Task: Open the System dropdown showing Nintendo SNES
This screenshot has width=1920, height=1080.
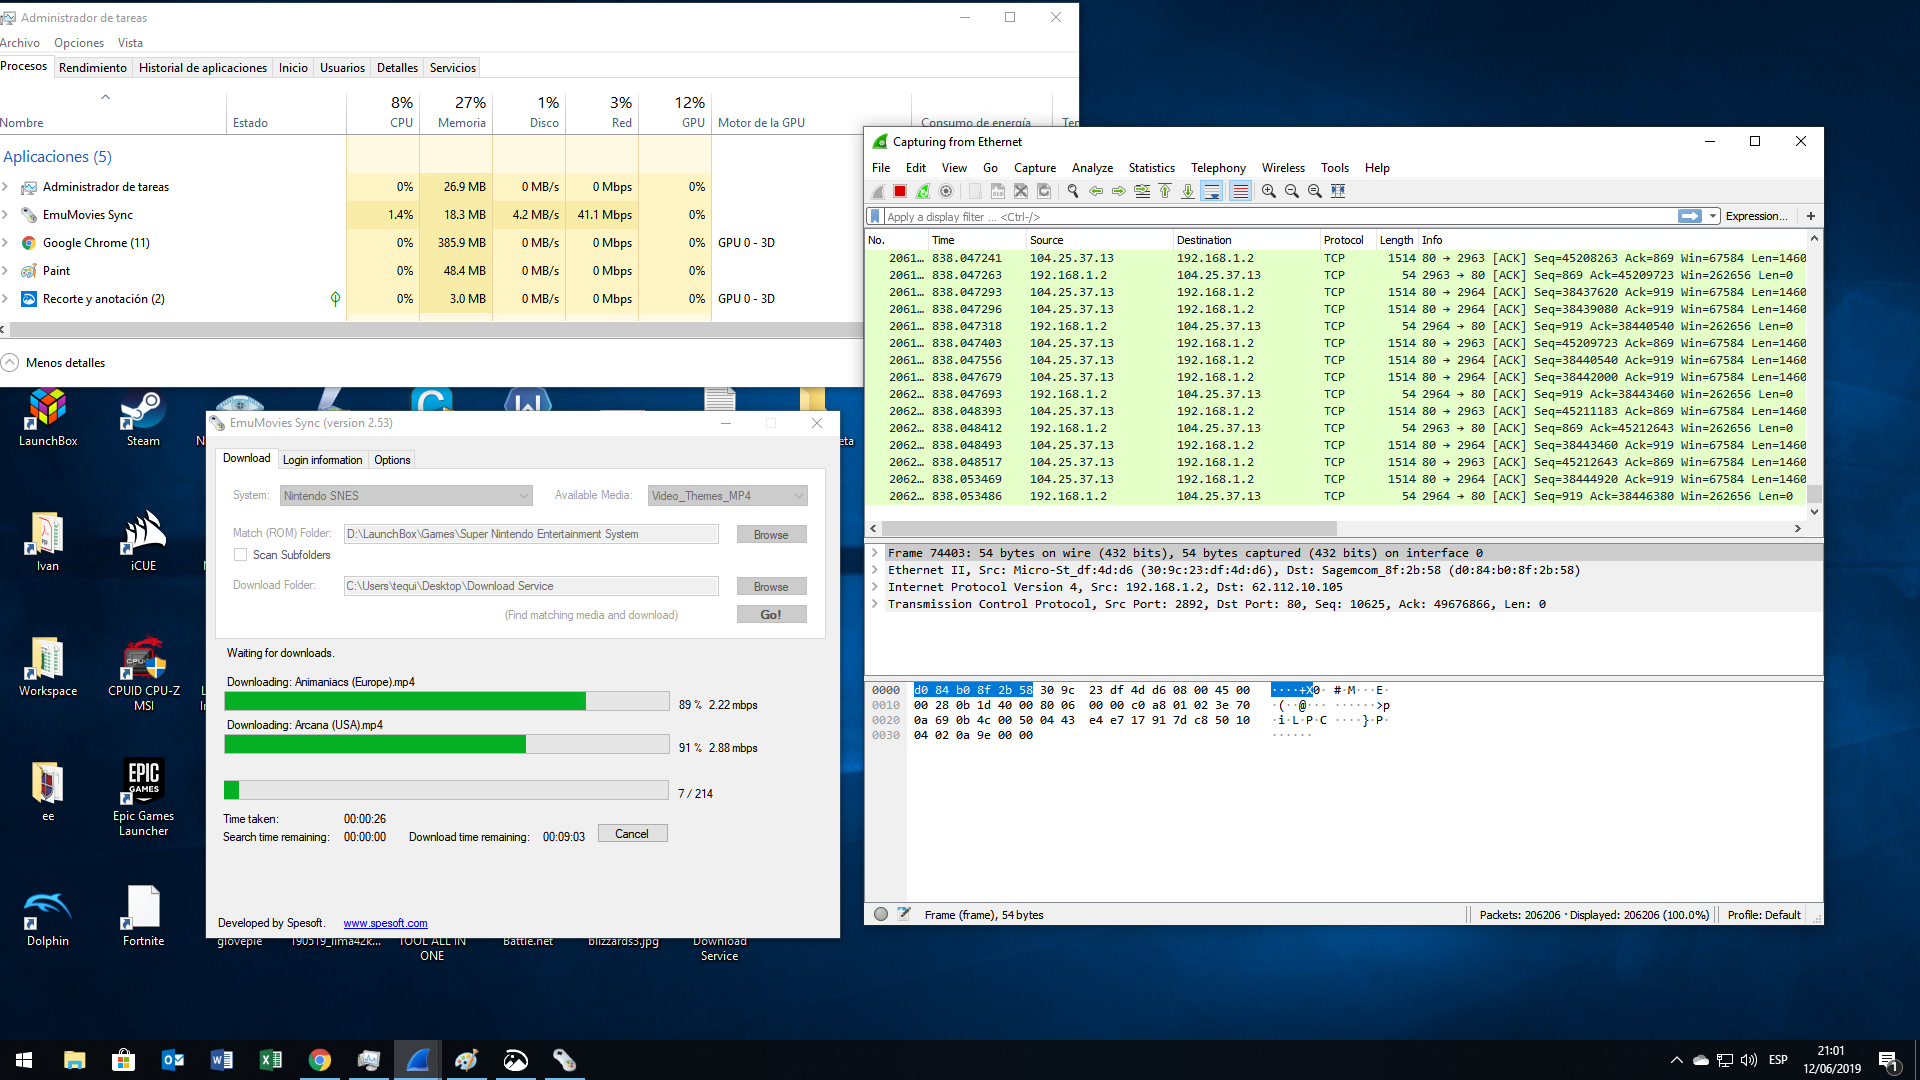Action: click(x=406, y=496)
